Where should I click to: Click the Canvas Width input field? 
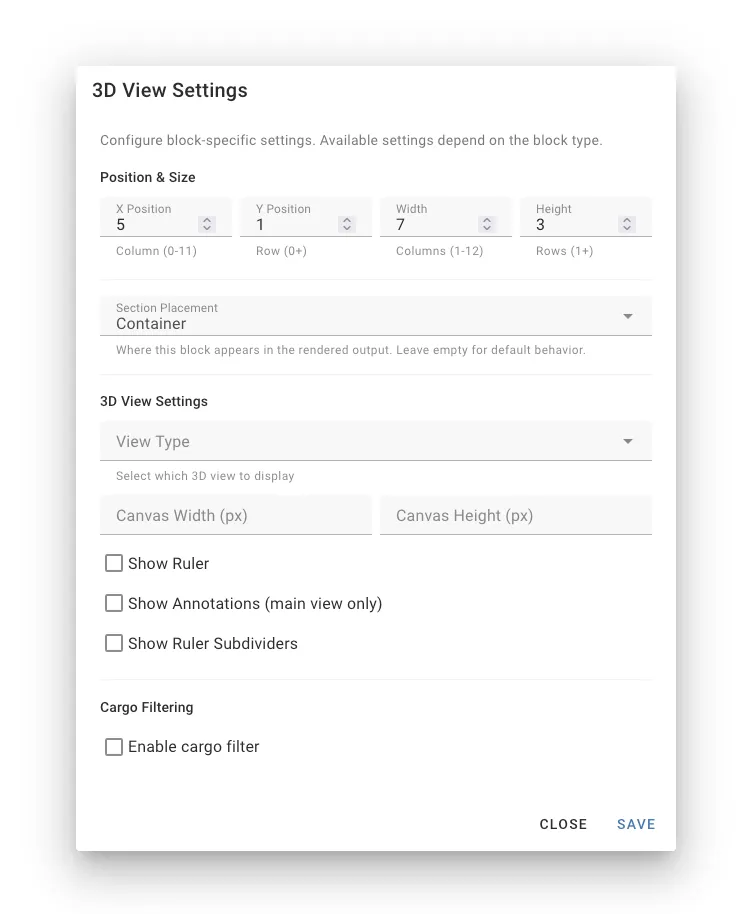pyautogui.click(x=235, y=515)
